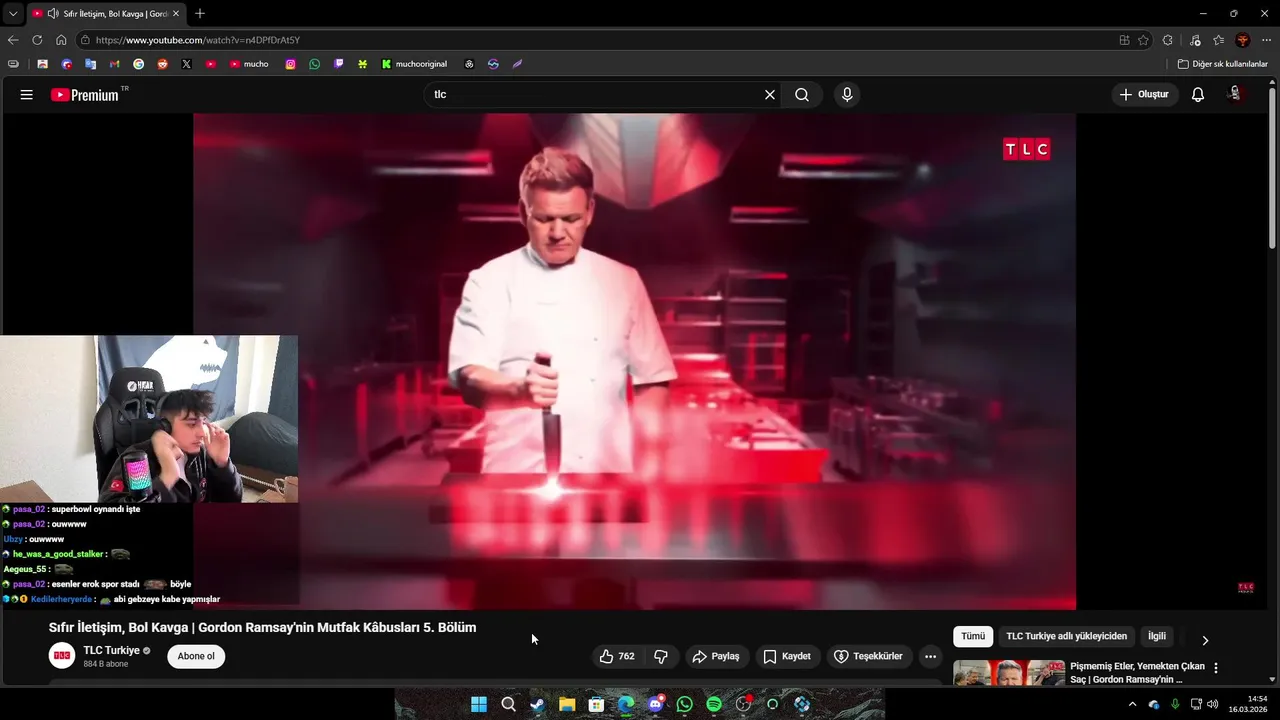Subscribe with Abone ol button
Viewport: 1280px width, 720px height.
[x=196, y=657]
